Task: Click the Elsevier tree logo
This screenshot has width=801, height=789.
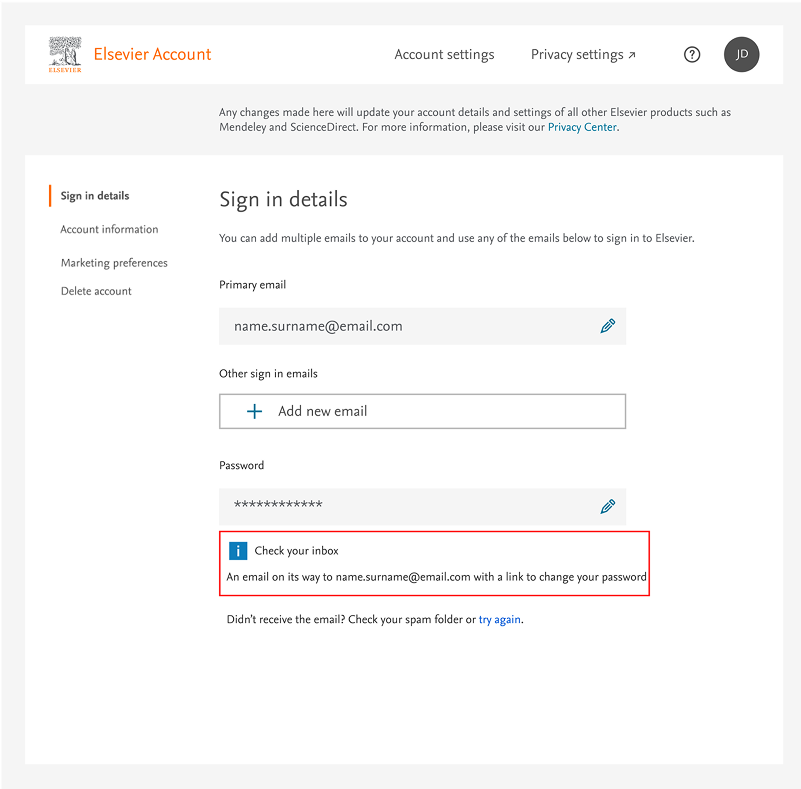Action: (65, 54)
